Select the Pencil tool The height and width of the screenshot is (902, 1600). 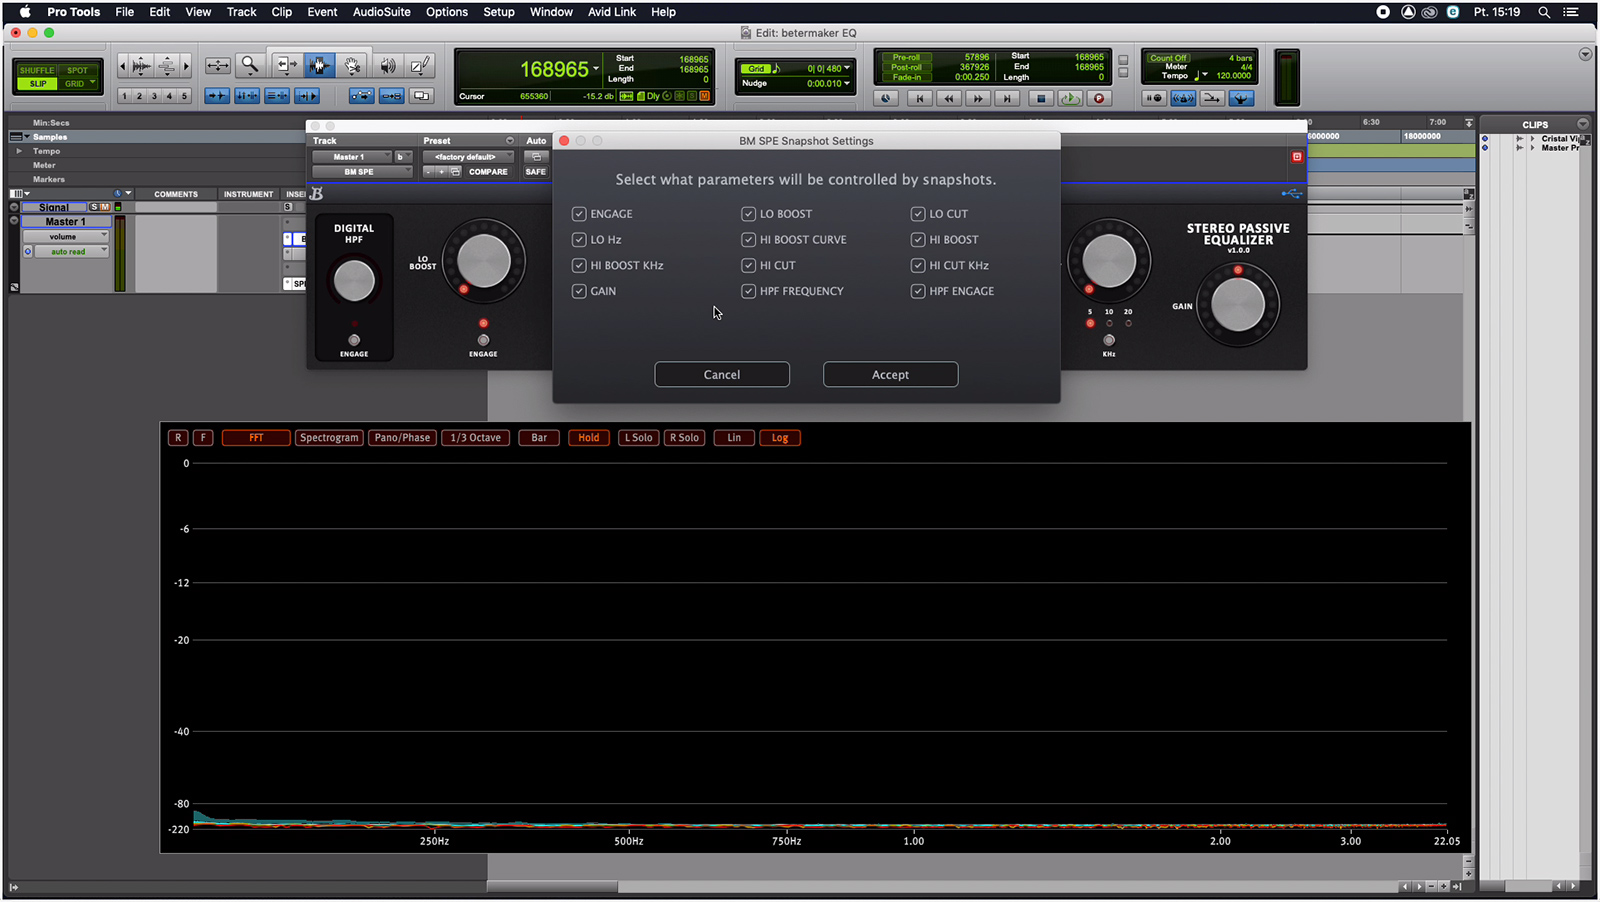(420, 66)
